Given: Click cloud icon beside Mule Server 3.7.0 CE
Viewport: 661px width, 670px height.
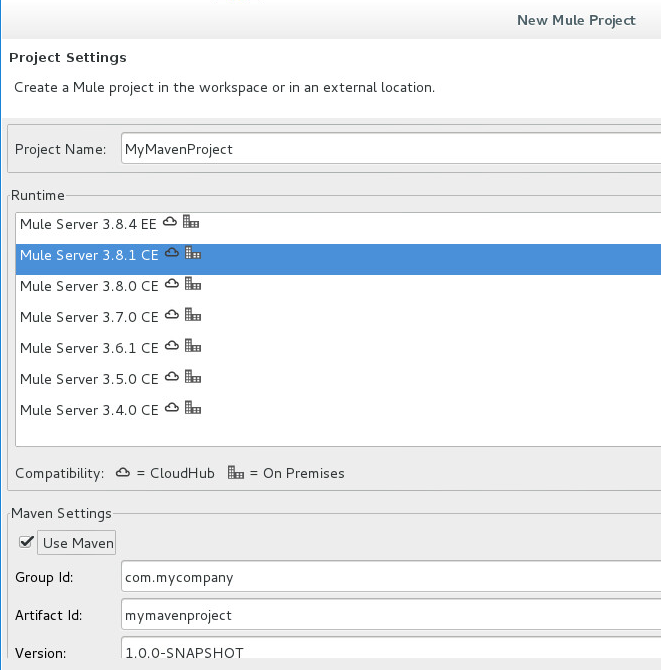Looking at the screenshot, I should [x=172, y=314].
